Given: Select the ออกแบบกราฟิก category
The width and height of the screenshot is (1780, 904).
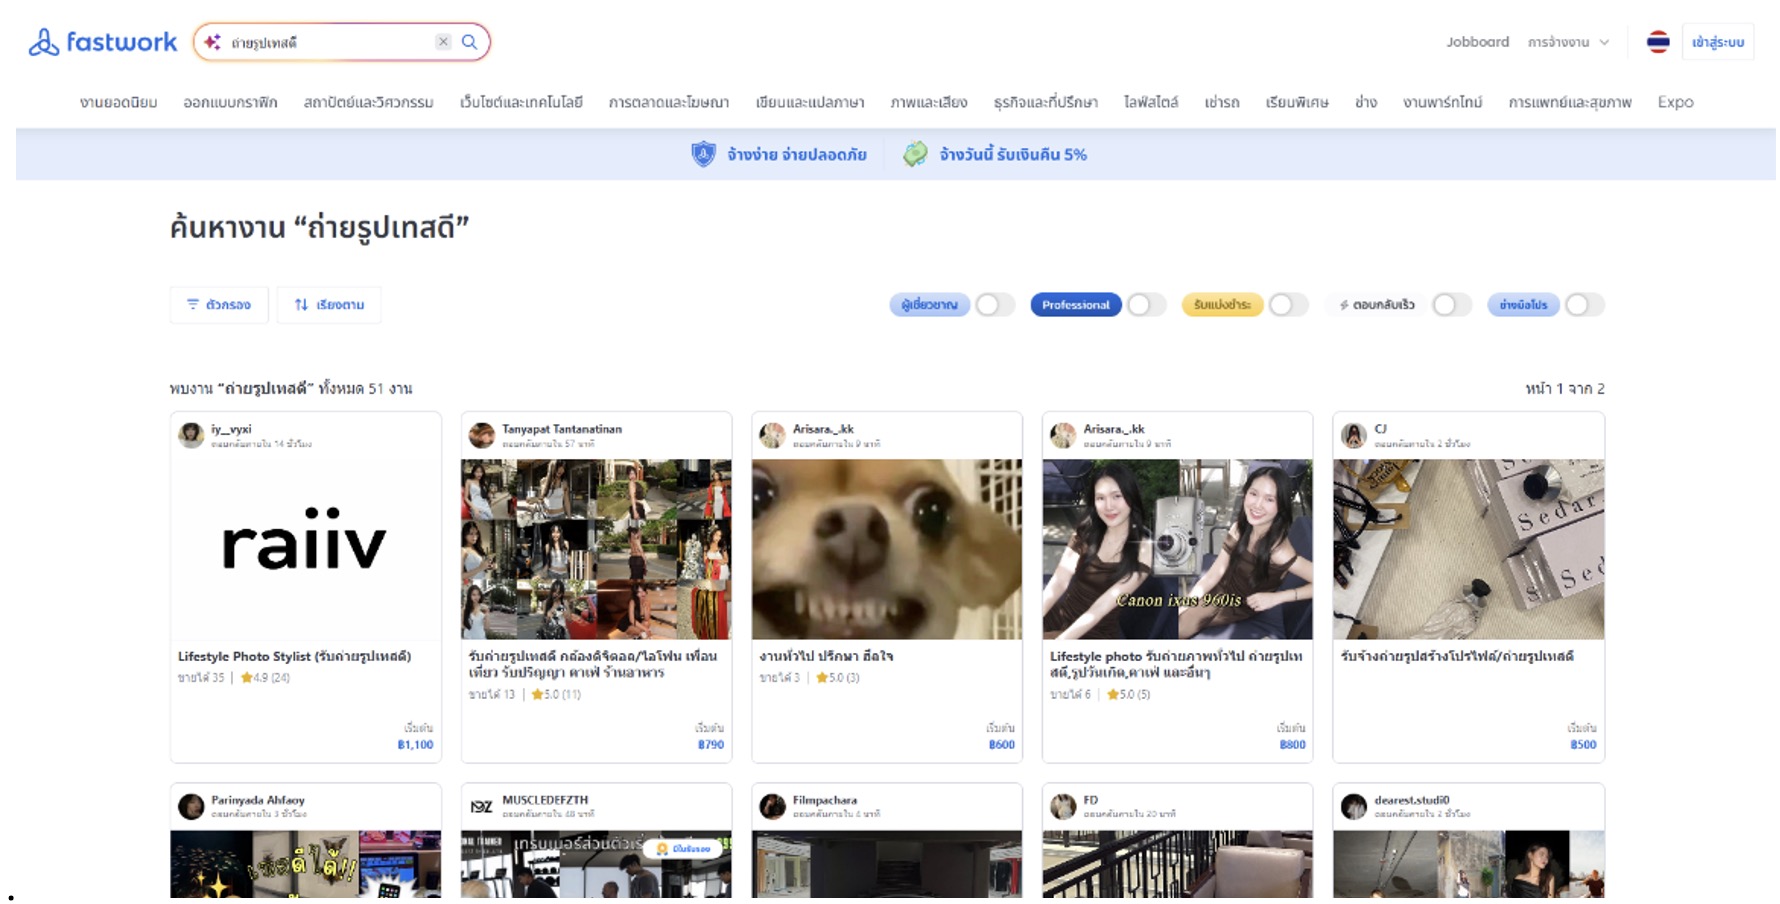Looking at the screenshot, I should pos(230,102).
